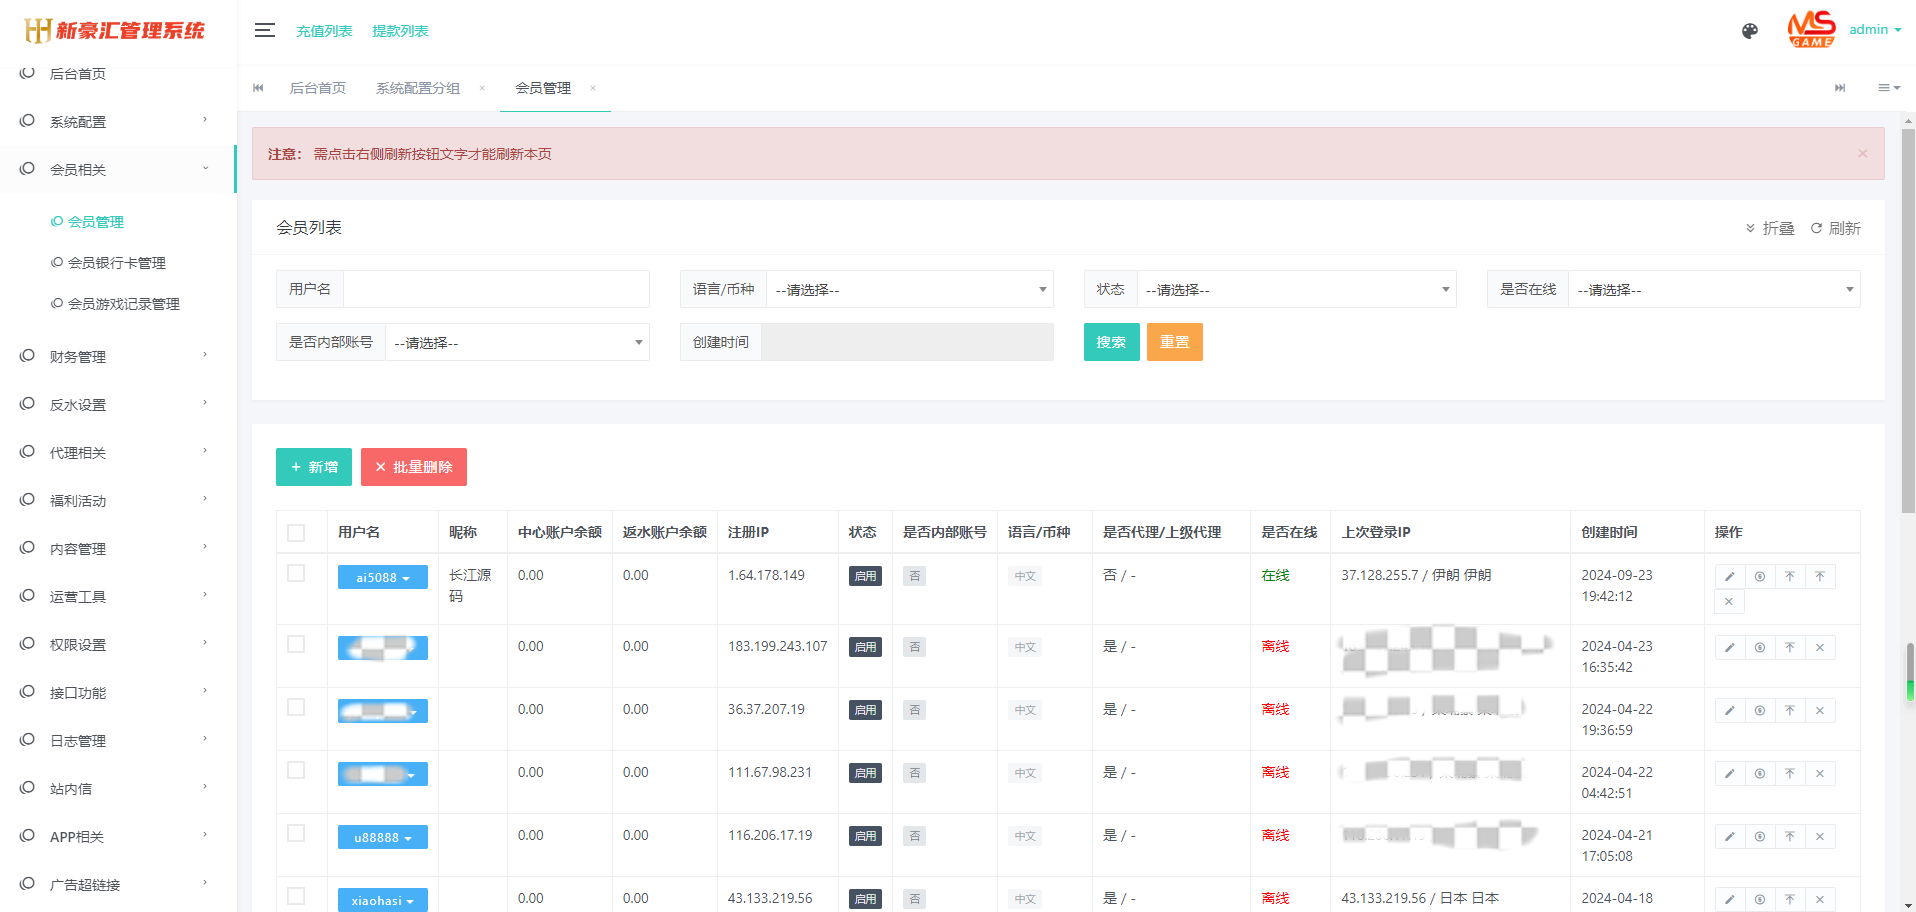Open the balance adjustment icon for ai5088
The width and height of the screenshot is (1916, 912).
tap(1759, 576)
